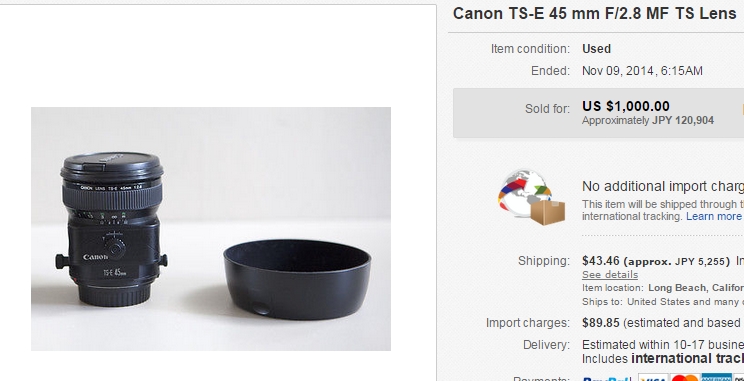Click the Approximately JPY 120,904 text

pos(648,121)
